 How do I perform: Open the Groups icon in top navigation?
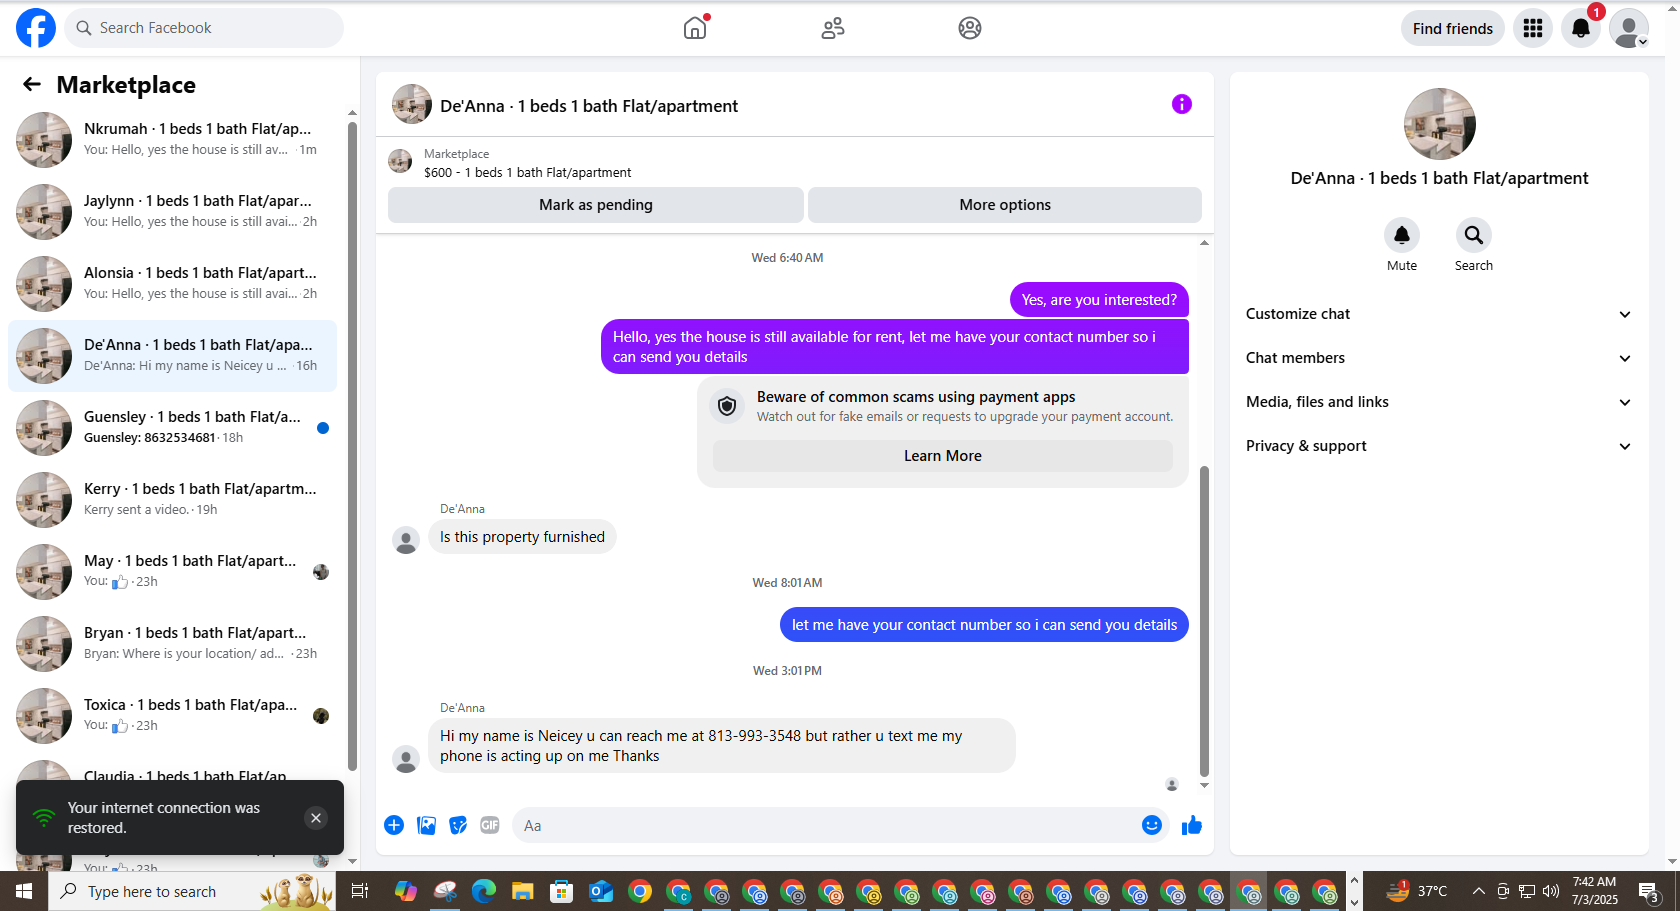(x=970, y=28)
